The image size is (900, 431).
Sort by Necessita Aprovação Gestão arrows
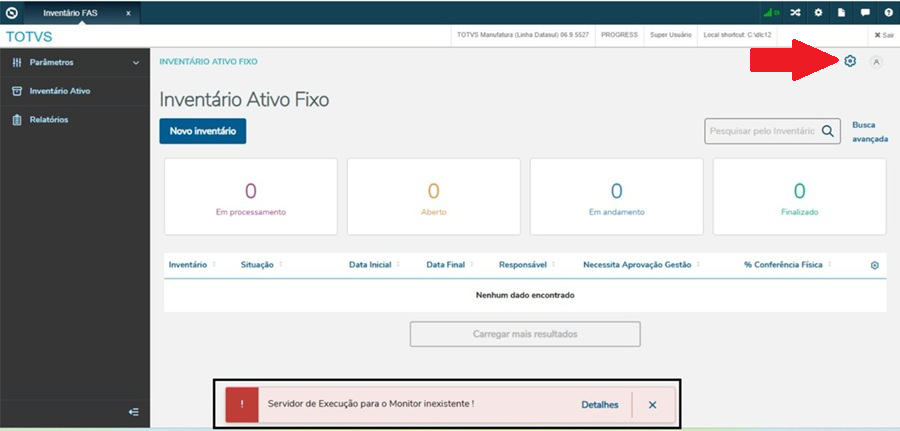coord(698,265)
